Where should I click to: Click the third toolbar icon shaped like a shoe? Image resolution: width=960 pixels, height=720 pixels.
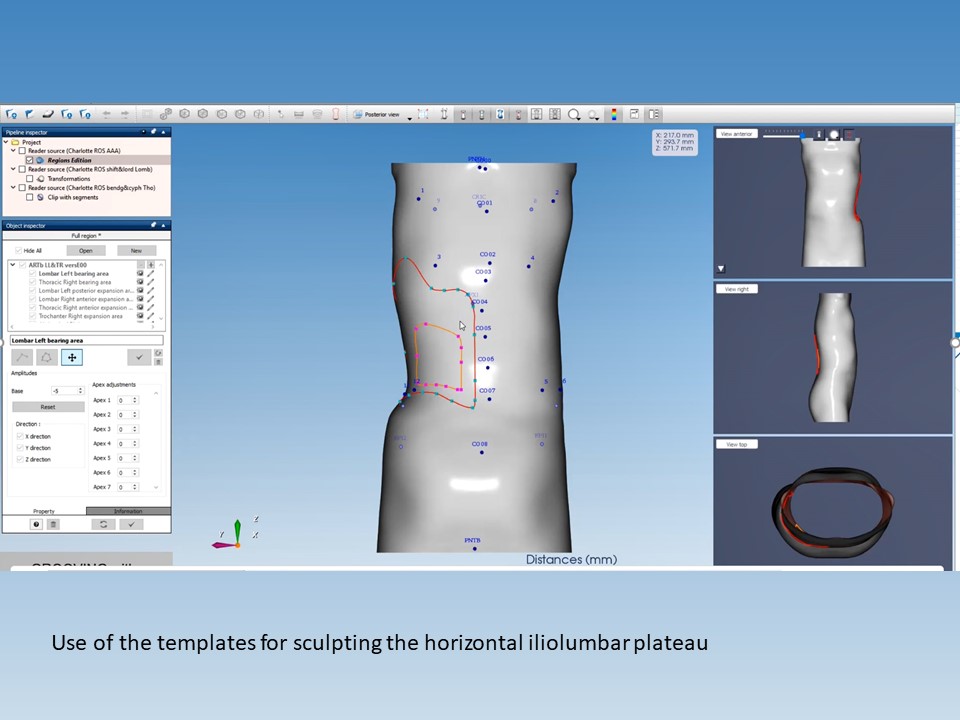pyautogui.click(x=48, y=114)
